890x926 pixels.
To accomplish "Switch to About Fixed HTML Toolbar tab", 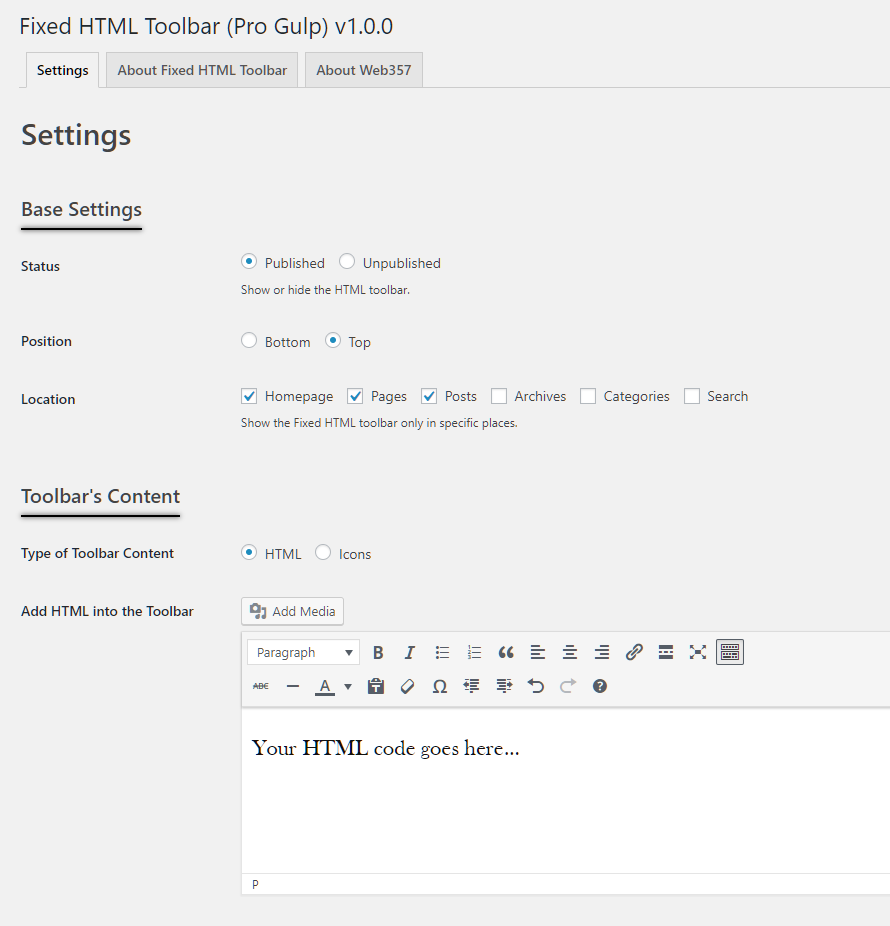I will pos(202,70).
